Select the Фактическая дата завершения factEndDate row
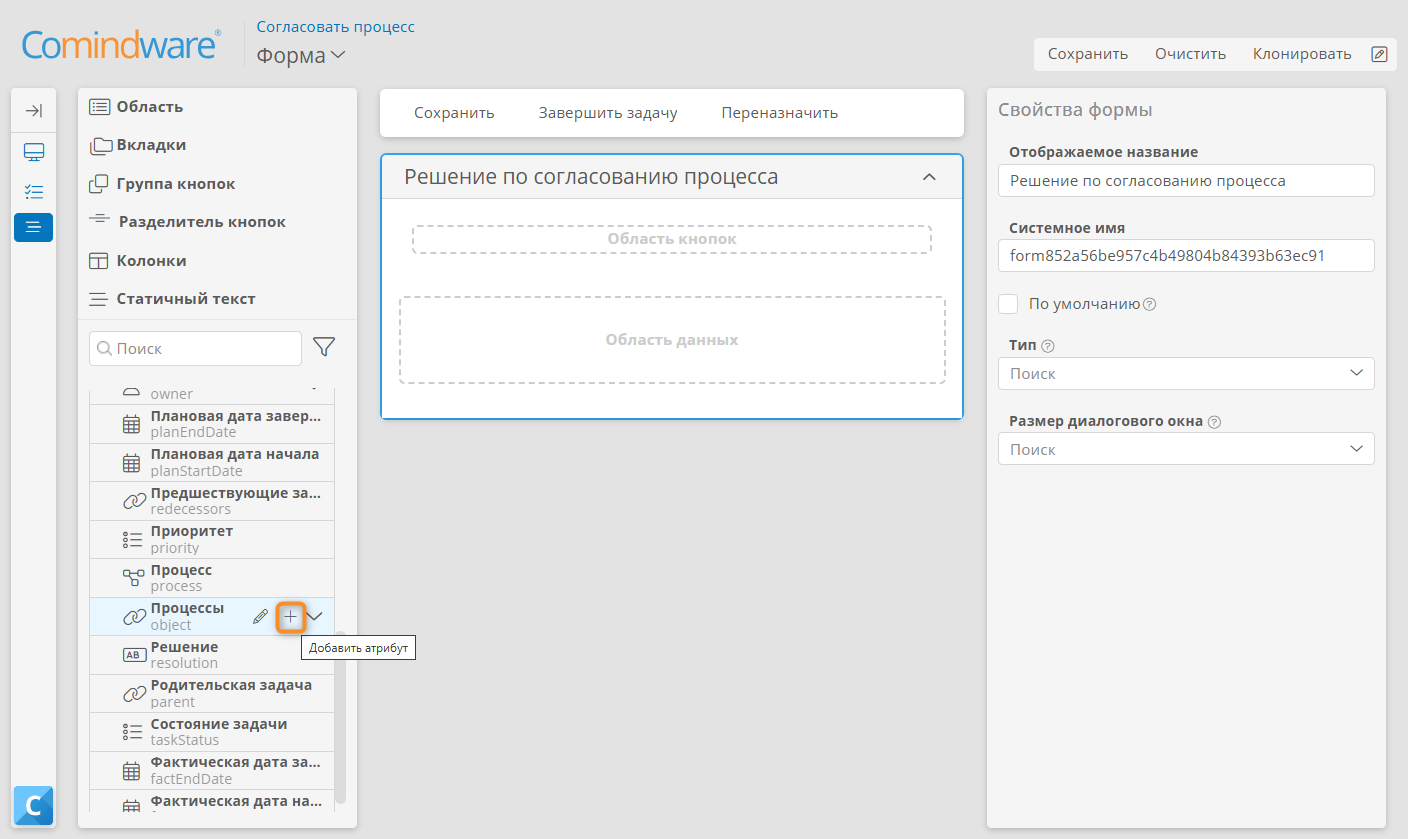 pyautogui.click(x=211, y=770)
